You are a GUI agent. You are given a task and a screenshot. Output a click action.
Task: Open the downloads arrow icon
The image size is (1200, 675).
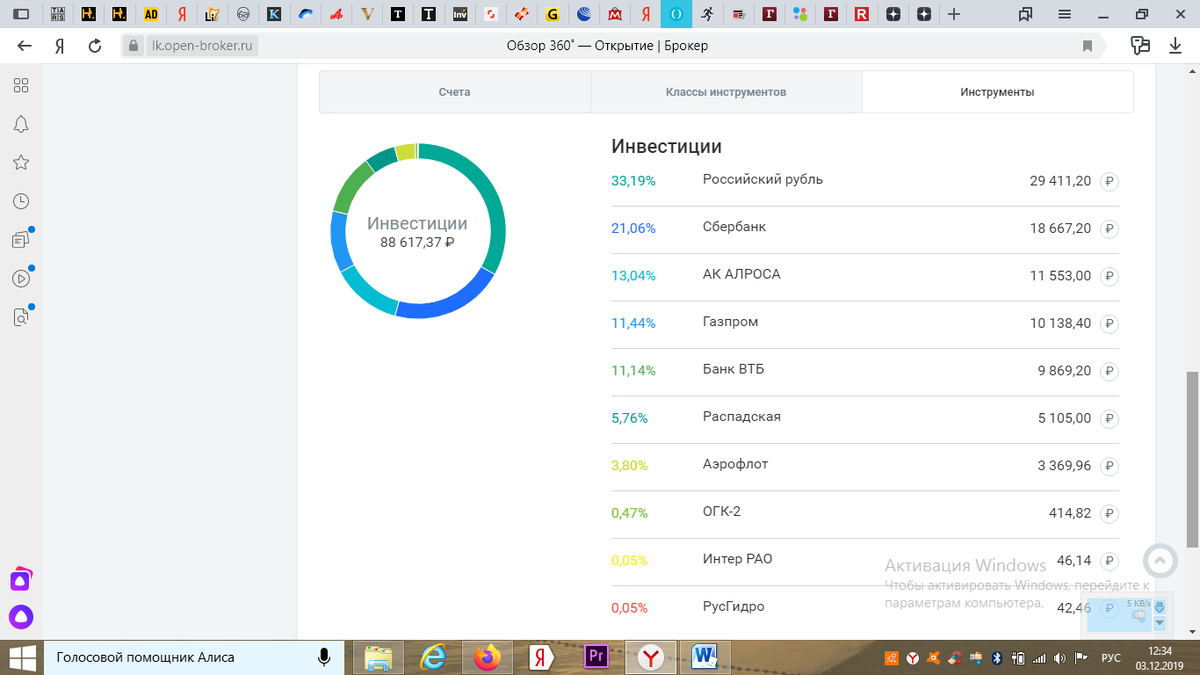click(1175, 46)
